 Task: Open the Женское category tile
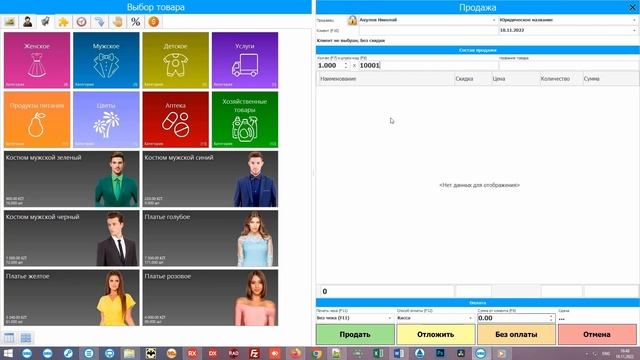pyautogui.click(x=37, y=60)
